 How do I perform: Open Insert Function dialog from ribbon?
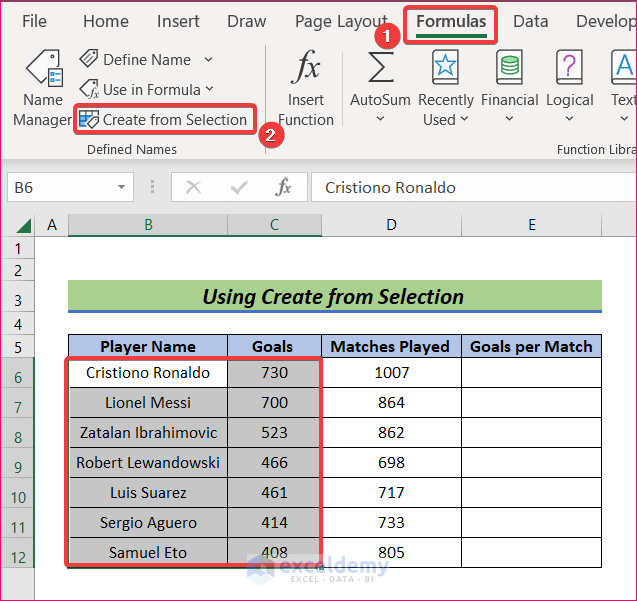pyautogui.click(x=306, y=88)
